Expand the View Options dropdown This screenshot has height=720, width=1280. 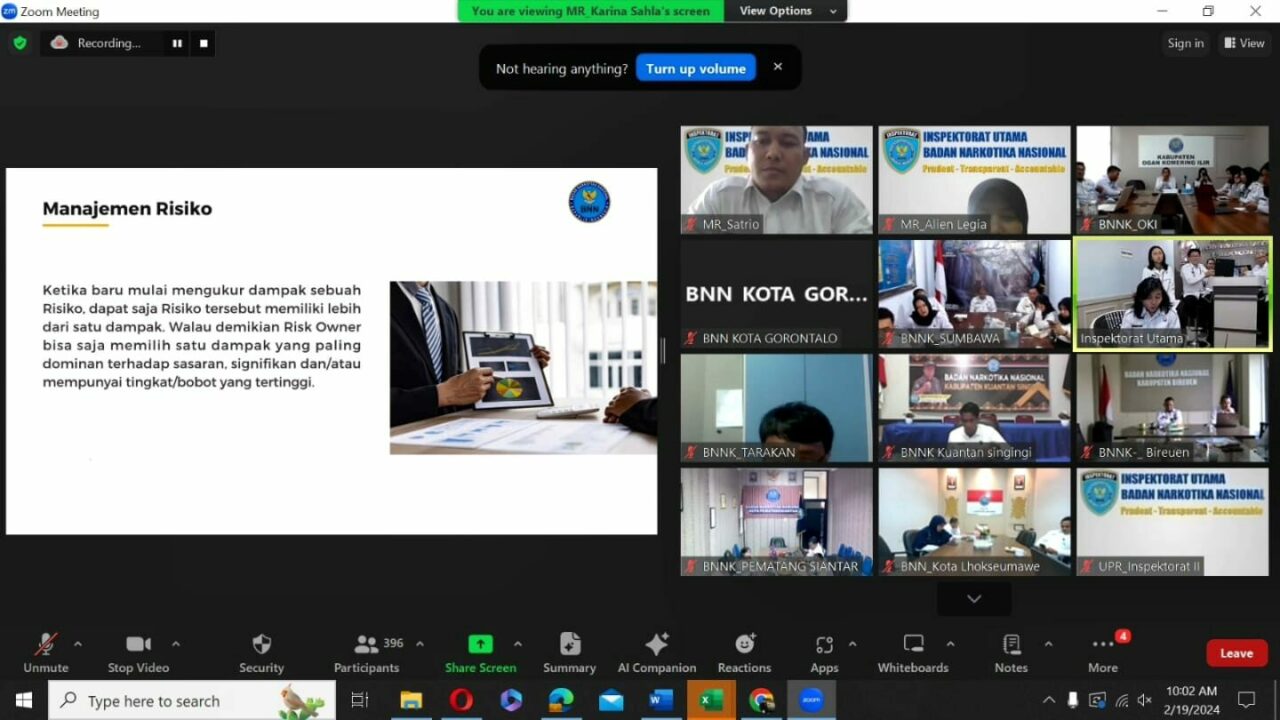coord(787,11)
